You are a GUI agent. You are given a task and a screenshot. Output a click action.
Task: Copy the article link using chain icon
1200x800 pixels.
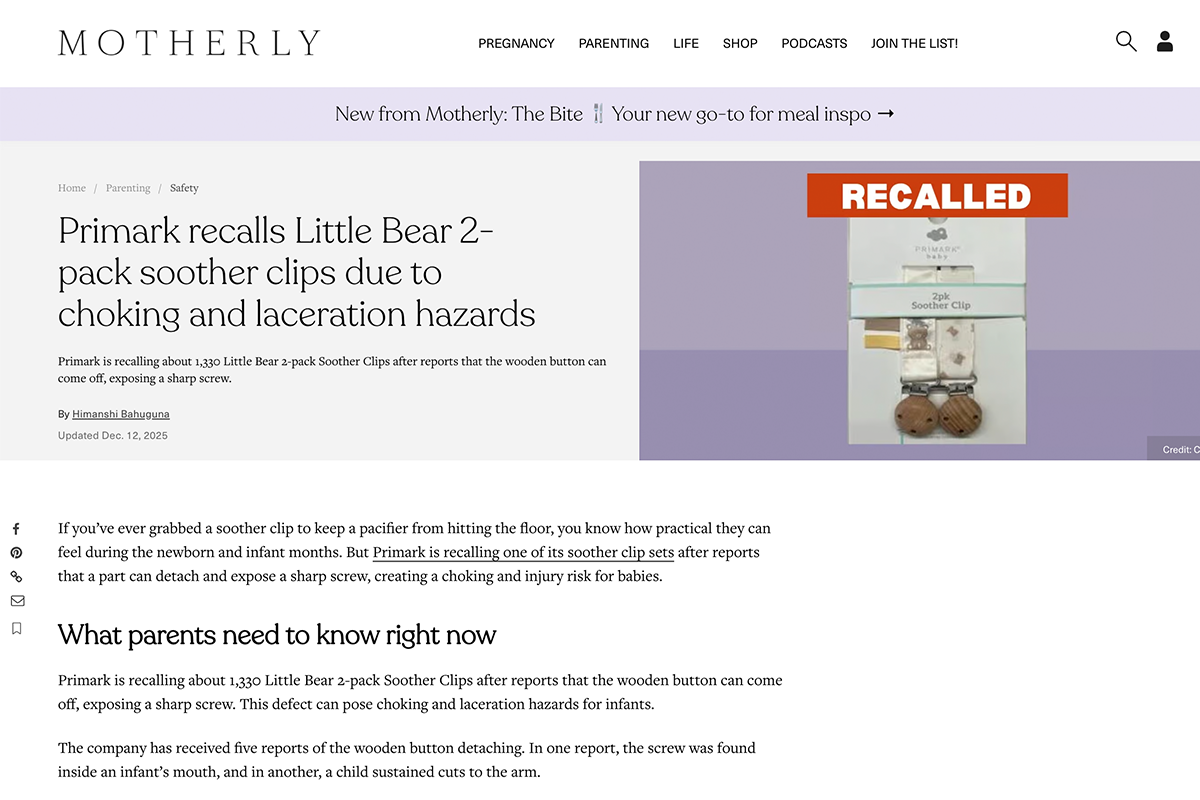16,577
